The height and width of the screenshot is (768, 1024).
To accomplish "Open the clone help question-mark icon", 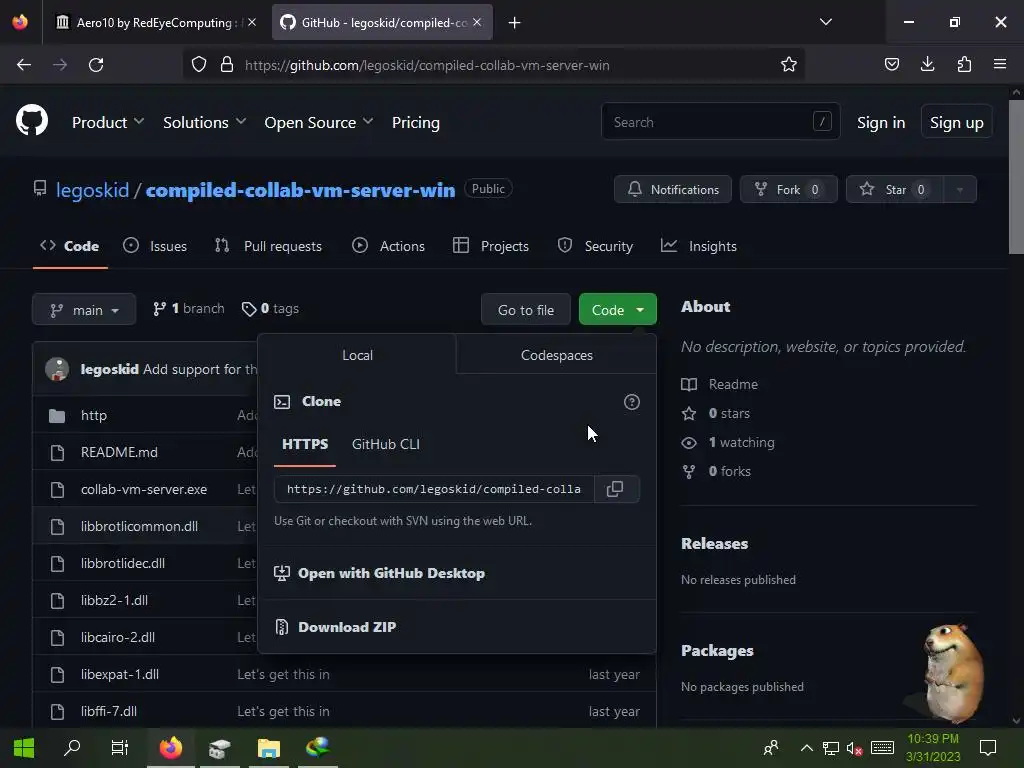I will (632, 402).
